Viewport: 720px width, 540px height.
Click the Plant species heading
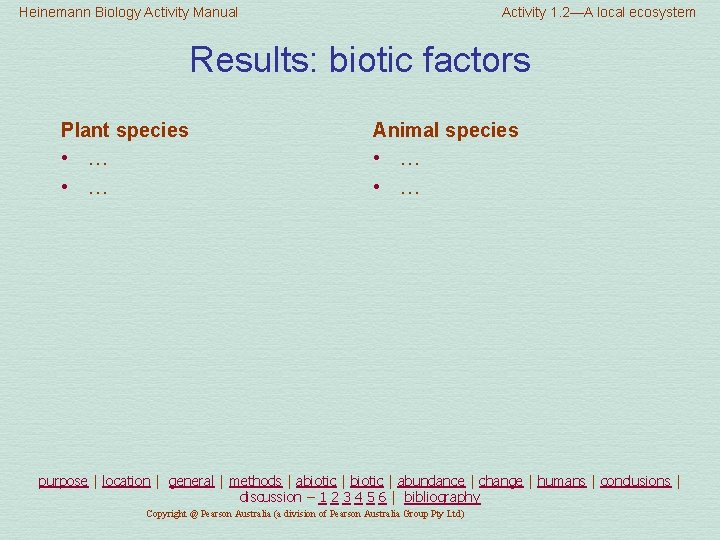point(124,130)
